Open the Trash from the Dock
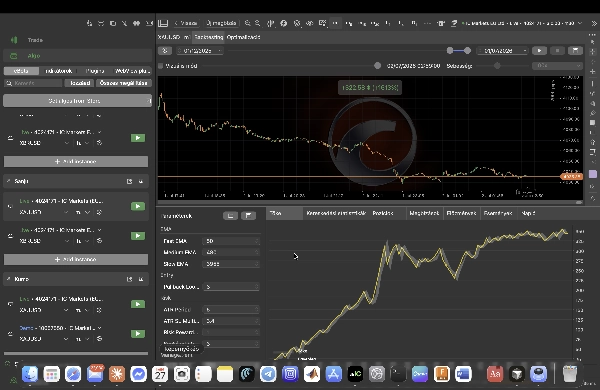Screen dimensions: 600x390 tap(570, 374)
